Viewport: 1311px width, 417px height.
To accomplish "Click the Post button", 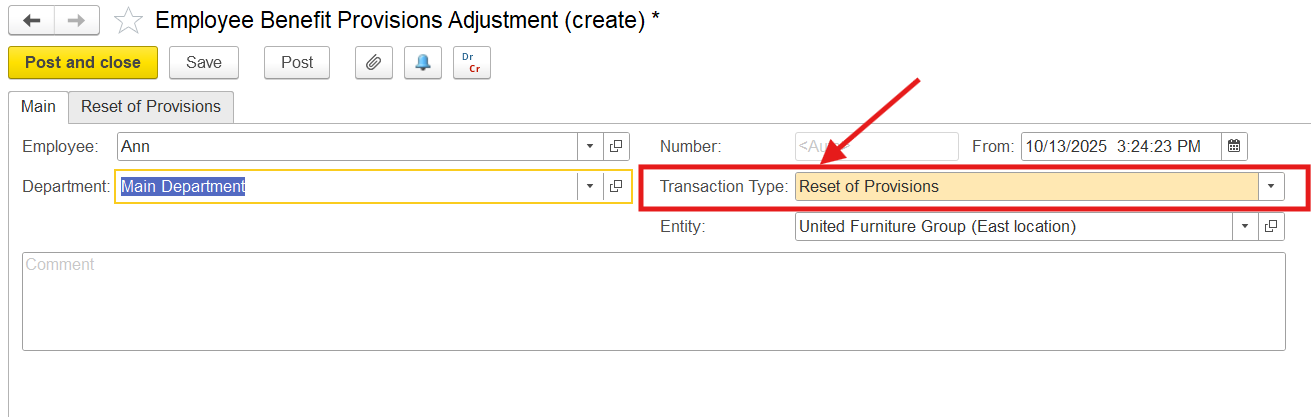I will tap(297, 62).
